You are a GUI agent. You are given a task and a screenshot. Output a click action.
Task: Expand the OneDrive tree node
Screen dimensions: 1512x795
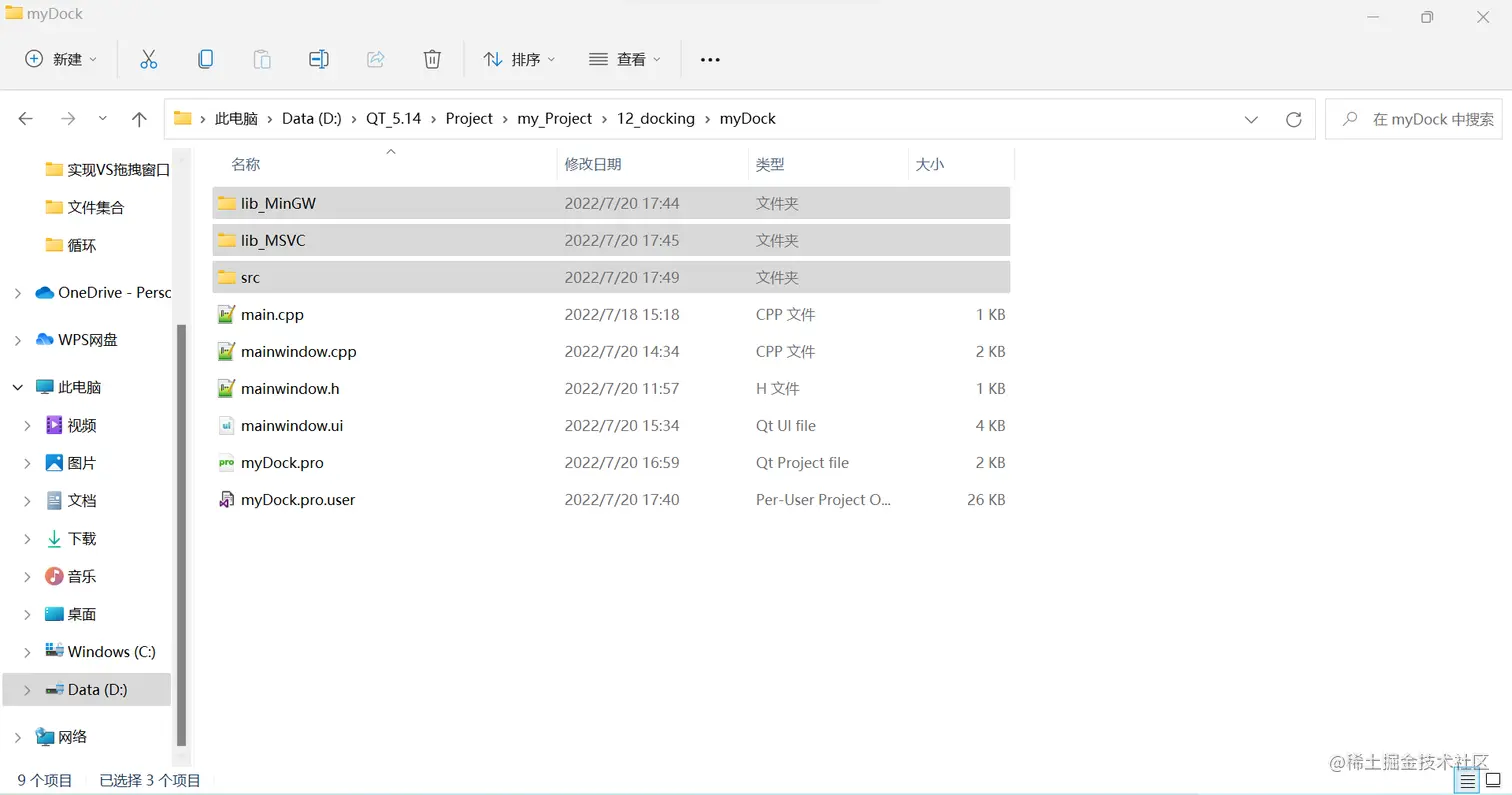click(18, 293)
